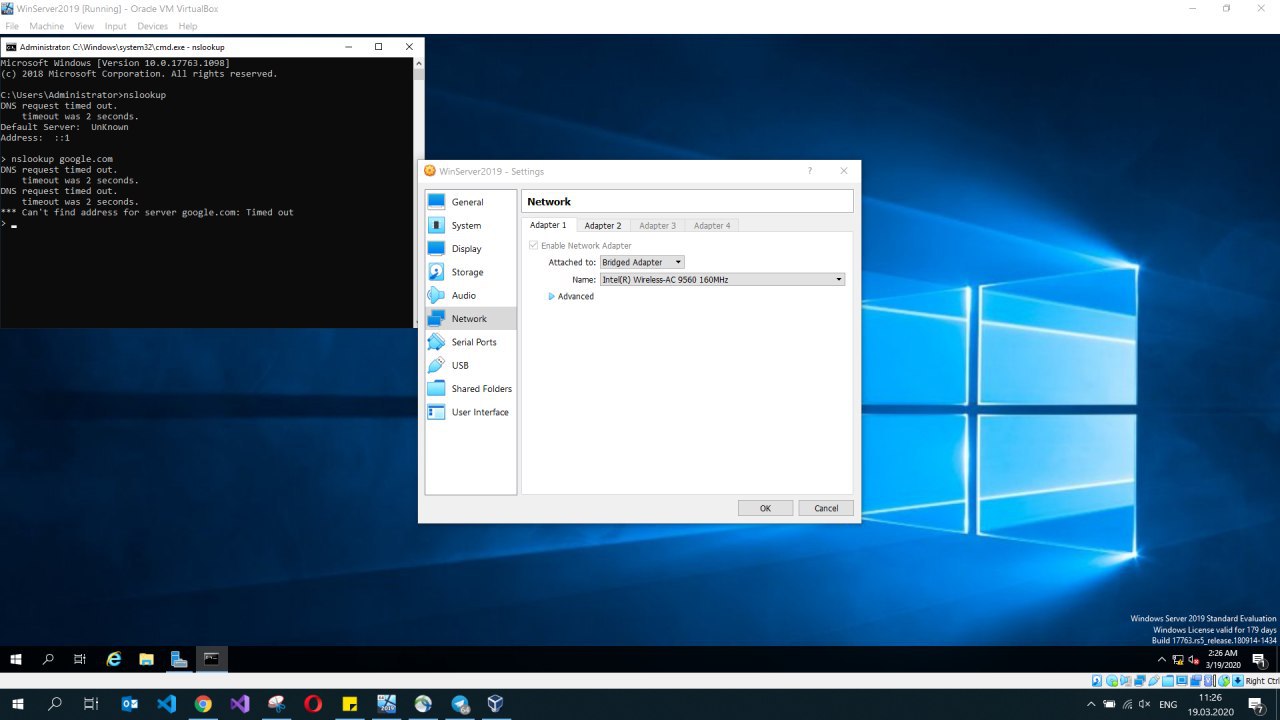Open the VirtualBox View menu
The image size is (1280, 720).
tap(84, 26)
